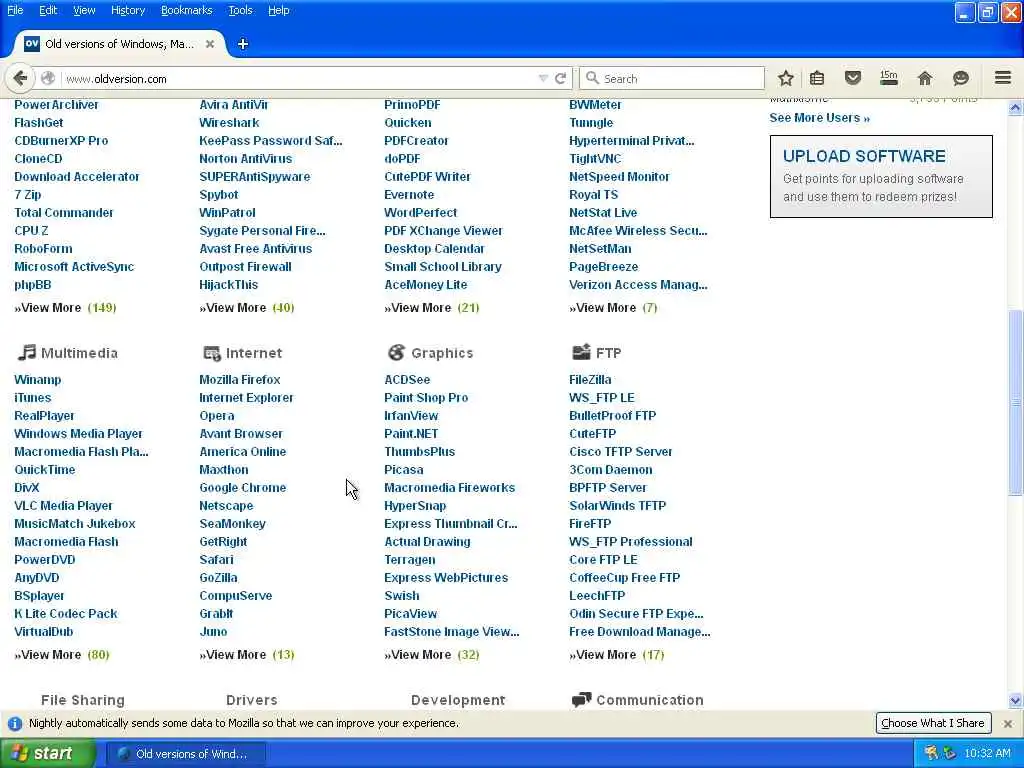
Task: Open the 15m downloads indicator
Action: [888, 78]
